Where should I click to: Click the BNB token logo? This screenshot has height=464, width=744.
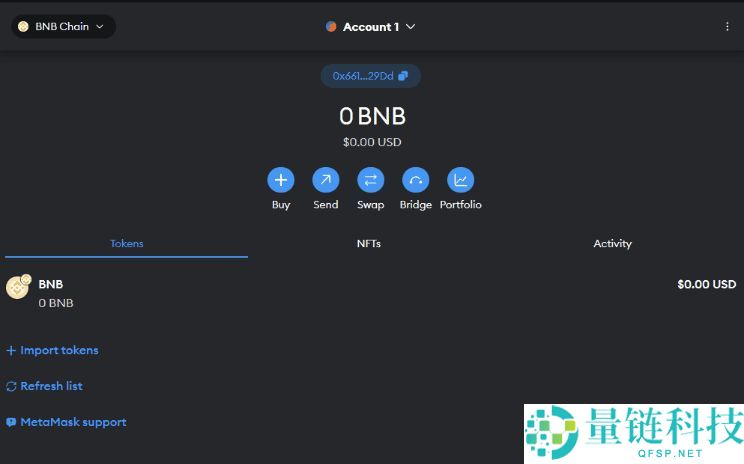18,287
